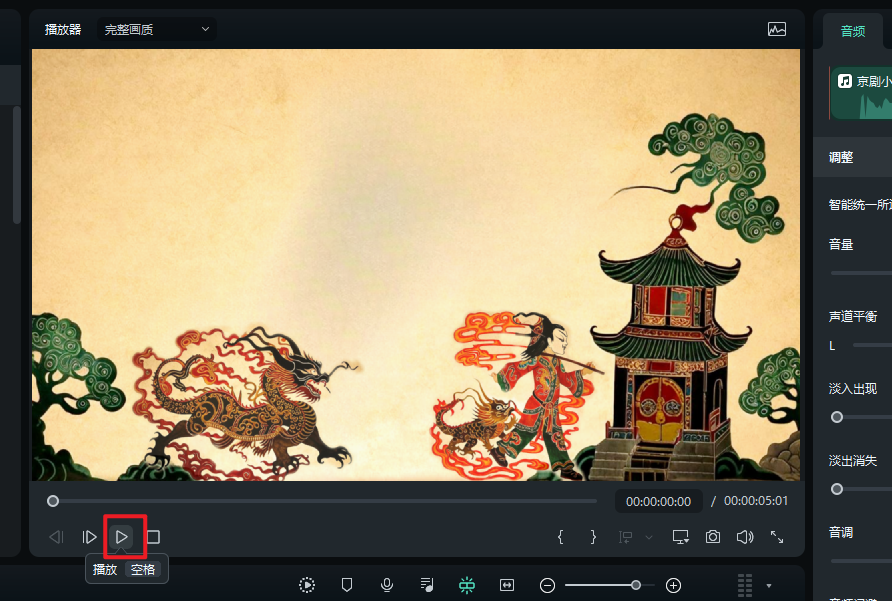Switch to the 音频 tab
The width and height of the screenshot is (892, 601).
pyautogui.click(x=852, y=31)
